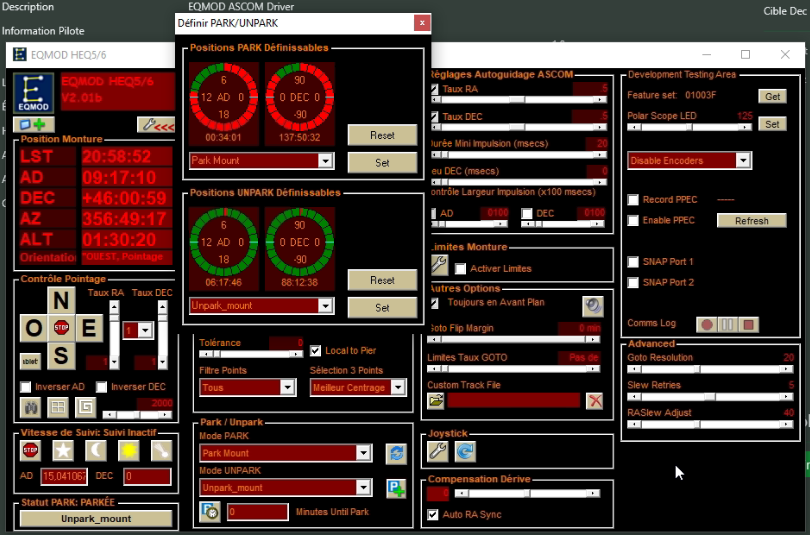This screenshot has height=535, width=810.
Task: Enable the Enable PPEC checkbox
Action: point(633,221)
